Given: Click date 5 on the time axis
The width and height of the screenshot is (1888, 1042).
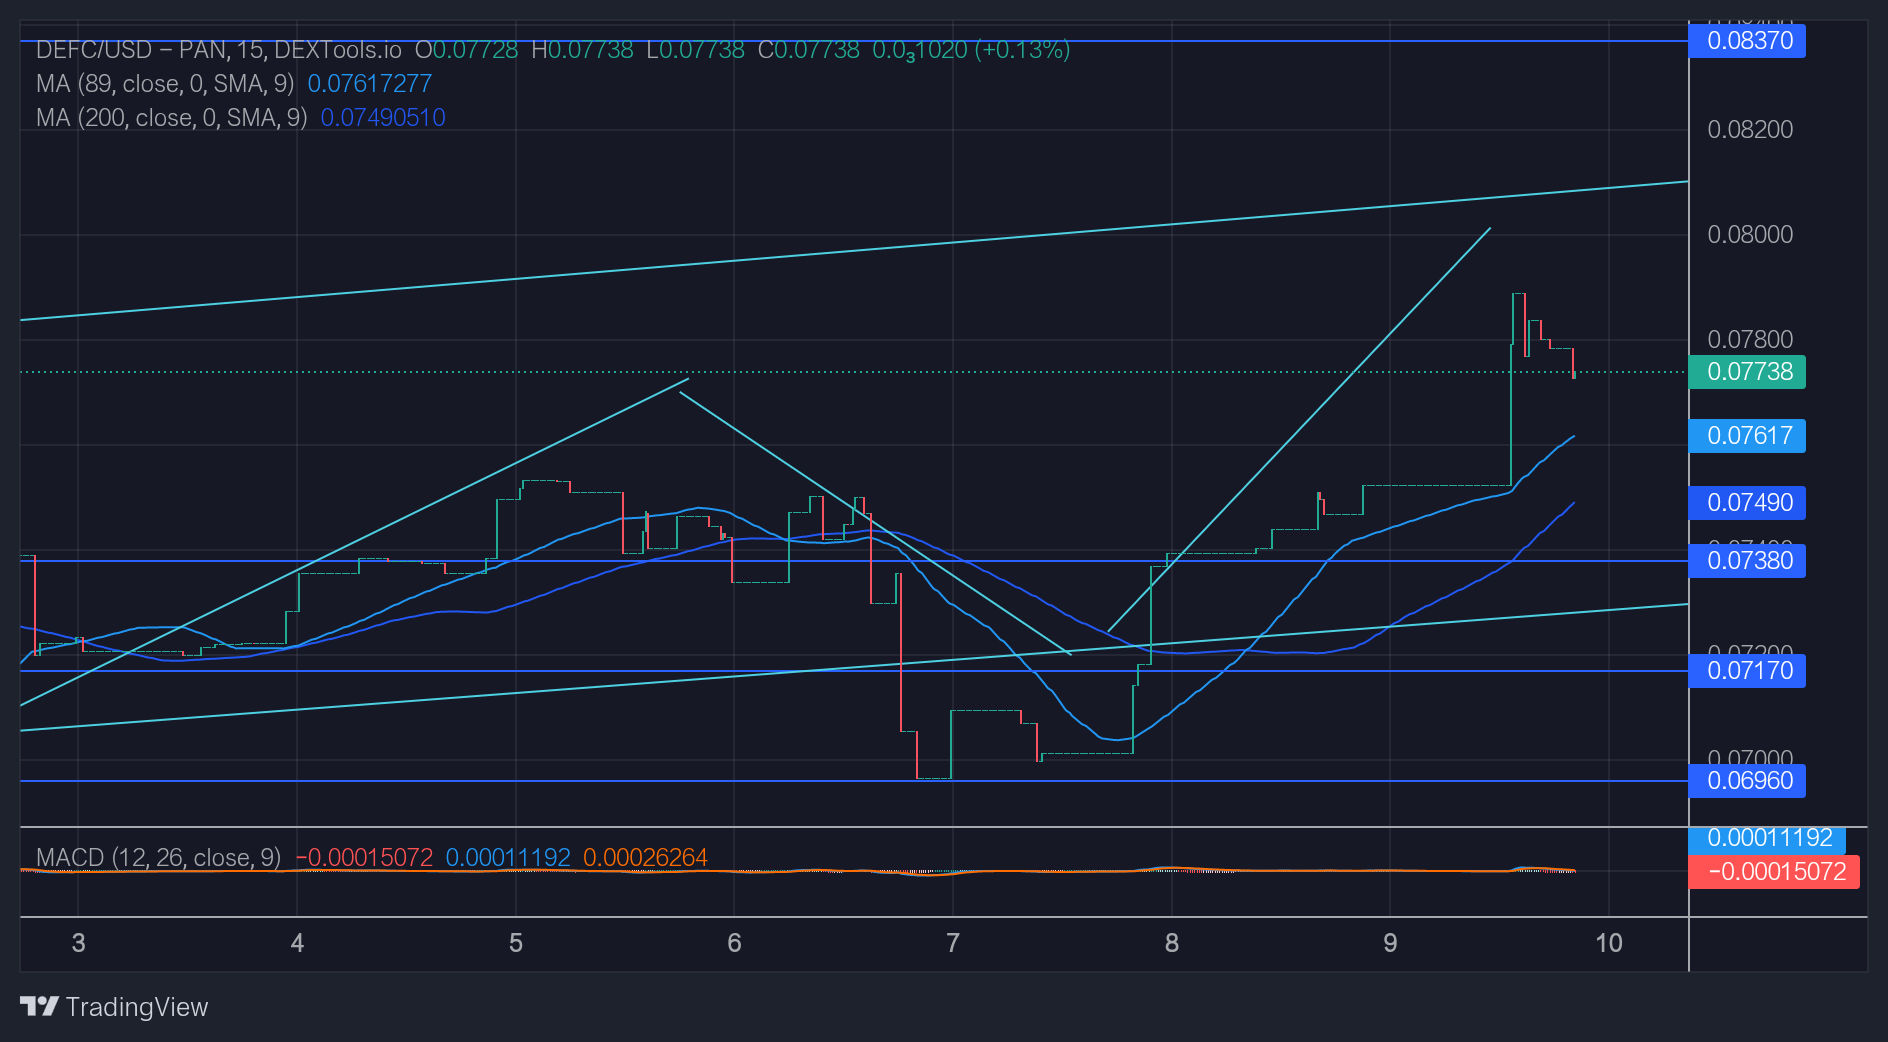Looking at the screenshot, I should point(516,943).
